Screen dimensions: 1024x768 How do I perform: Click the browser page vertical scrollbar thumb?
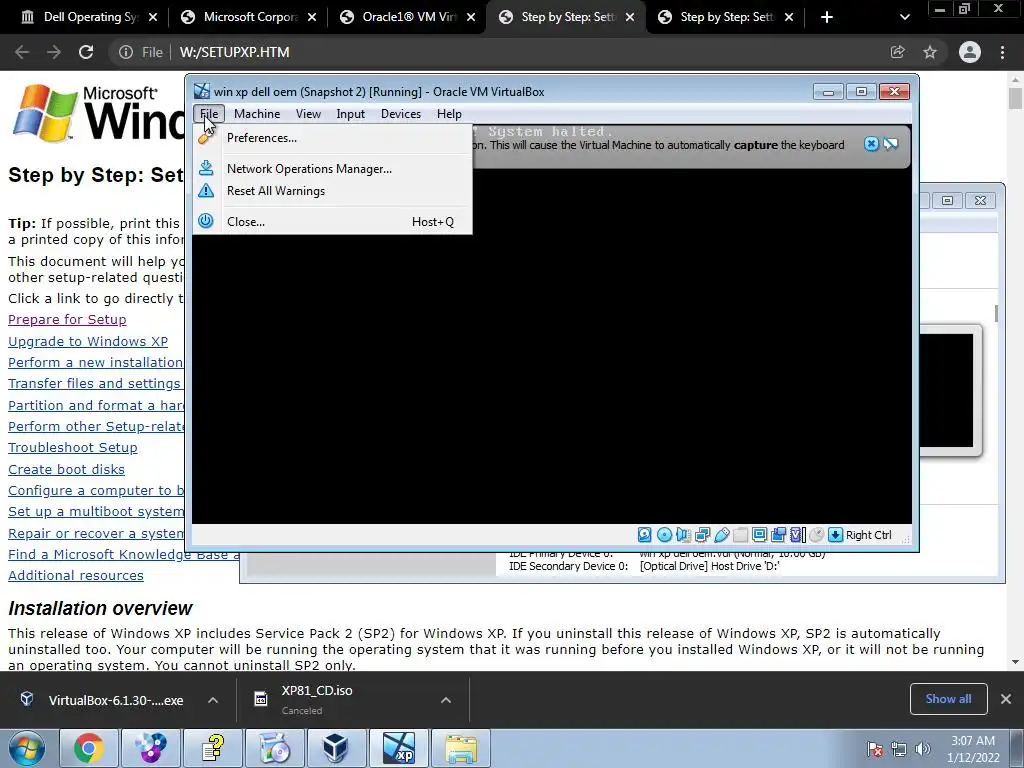click(1015, 98)
